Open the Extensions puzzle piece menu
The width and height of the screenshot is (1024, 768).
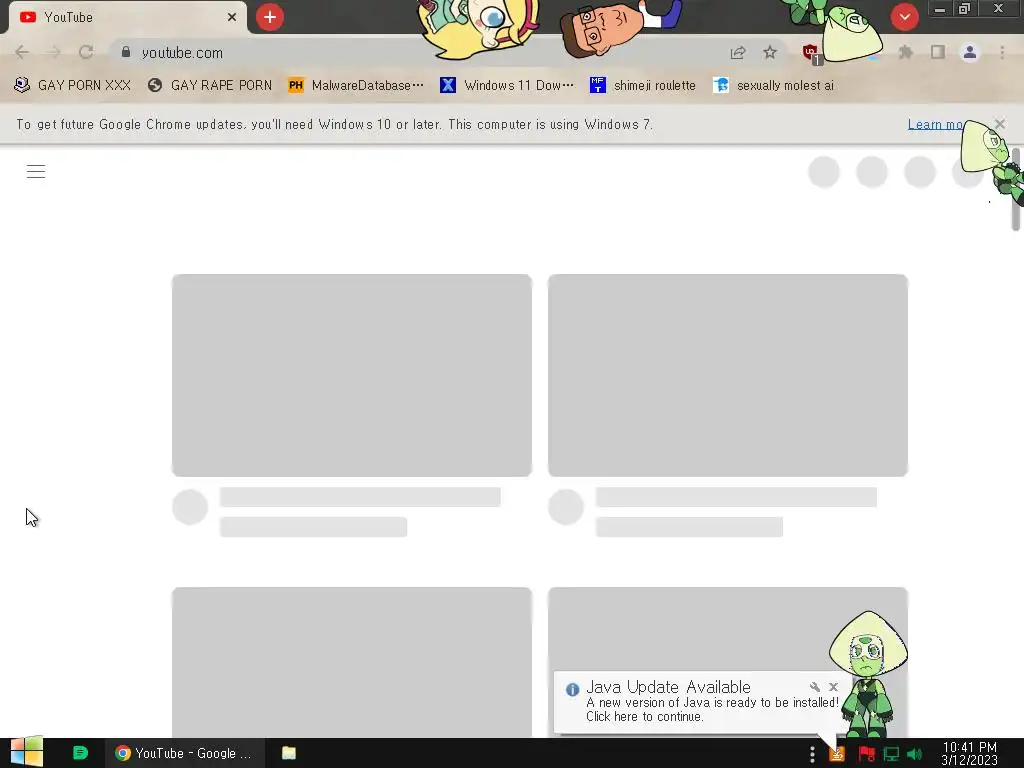click(906, 52)
